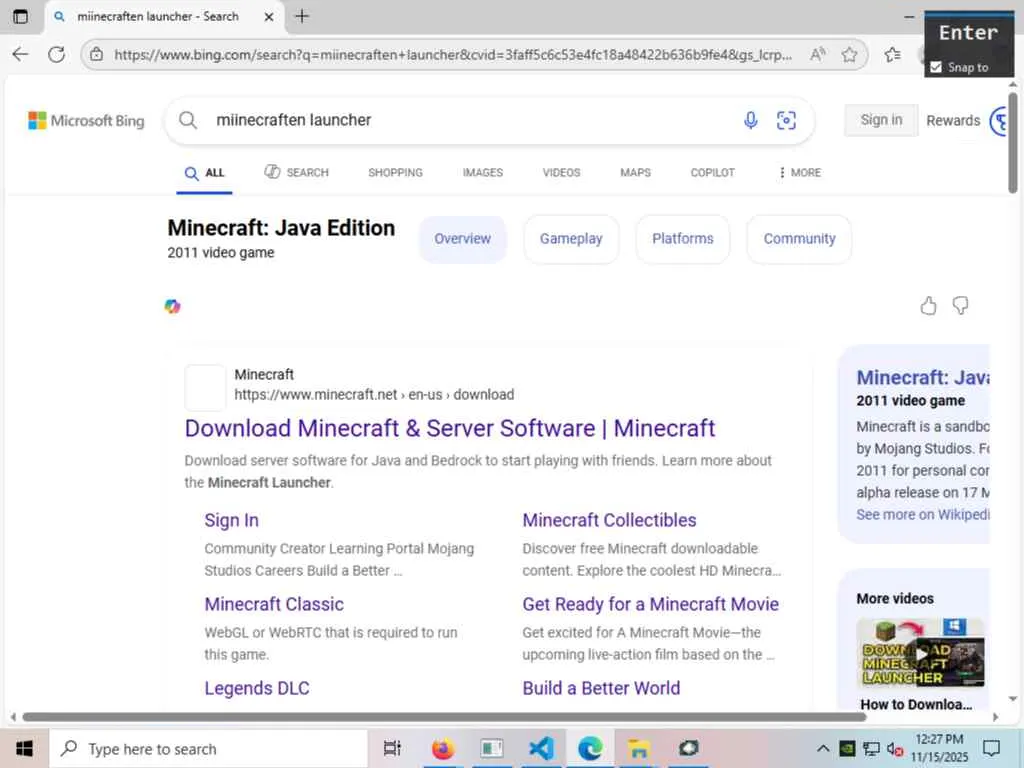1024x768 pixels.
Task: Close the miinecraften launcher tab
Action: 268,17
